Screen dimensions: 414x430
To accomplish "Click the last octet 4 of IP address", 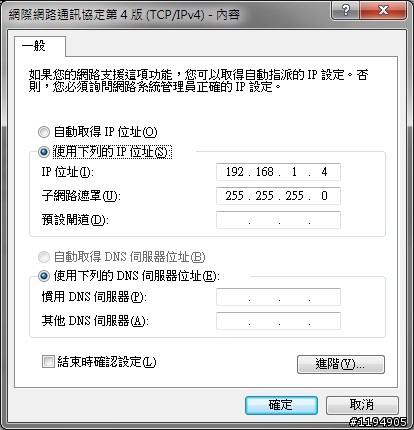I will pyautogui.click(x=324, y=172).
